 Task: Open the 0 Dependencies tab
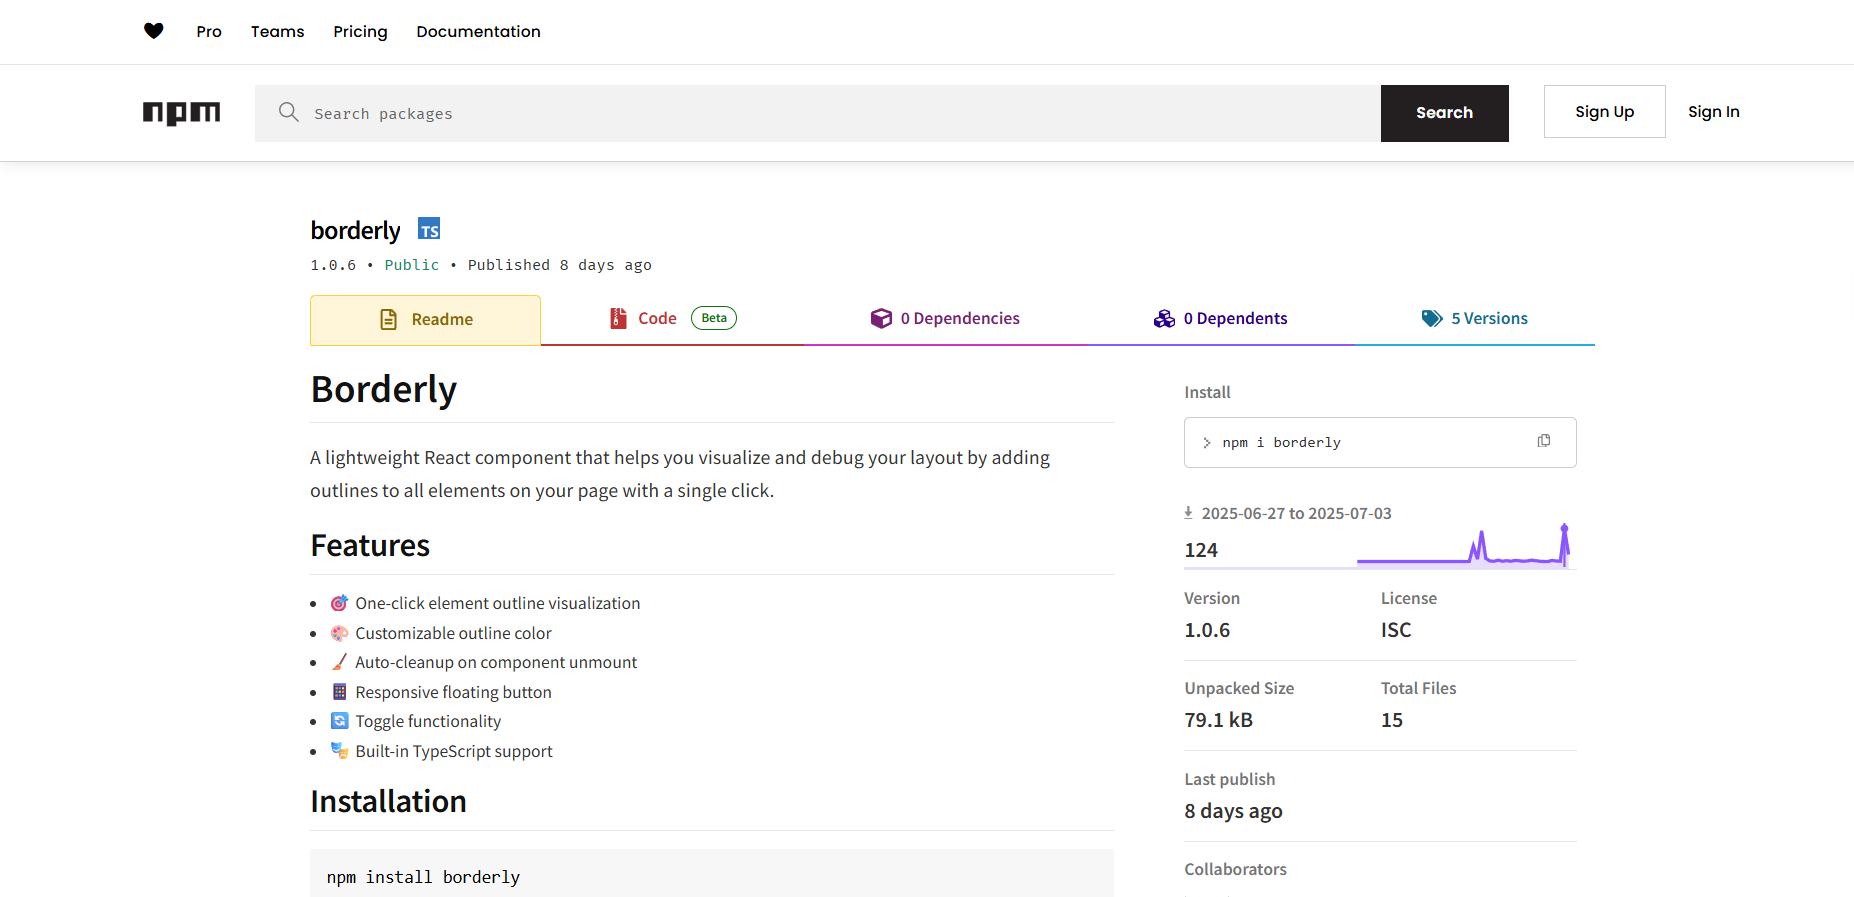(945, 319)
